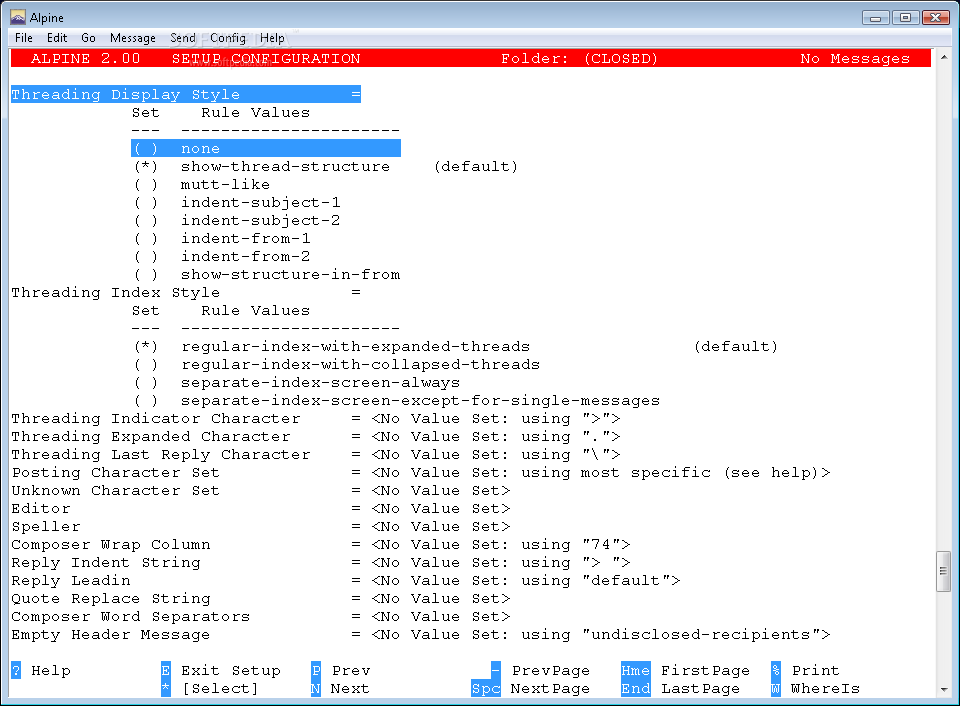Click the Hme key for FirstPage
This screenshot has width=960, height=706.
[x=636, y=670]
